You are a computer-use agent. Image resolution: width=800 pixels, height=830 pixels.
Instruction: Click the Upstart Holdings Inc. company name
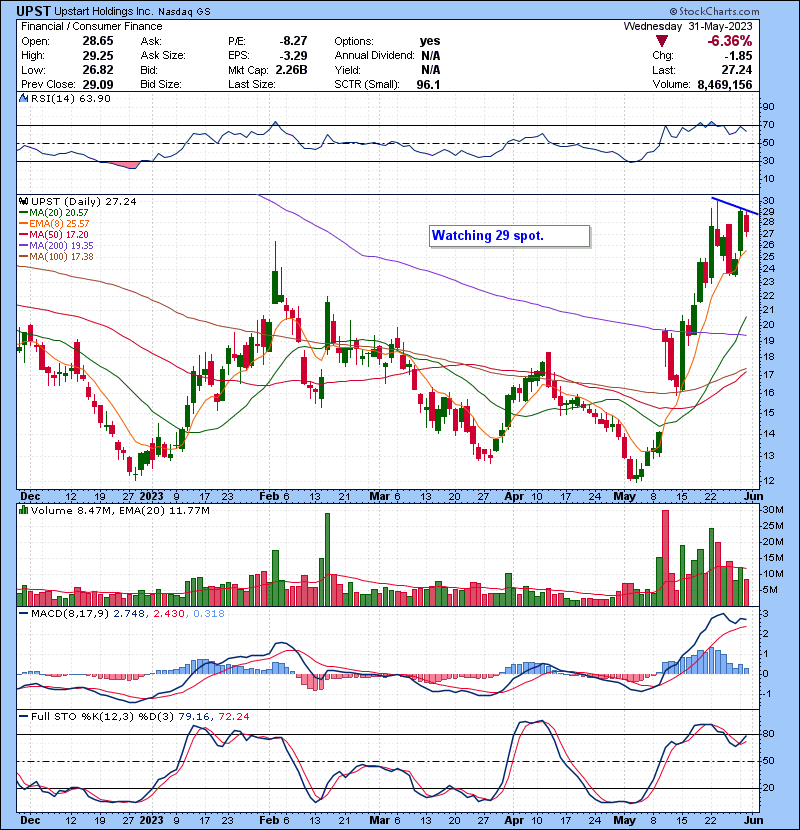(104, 12)
